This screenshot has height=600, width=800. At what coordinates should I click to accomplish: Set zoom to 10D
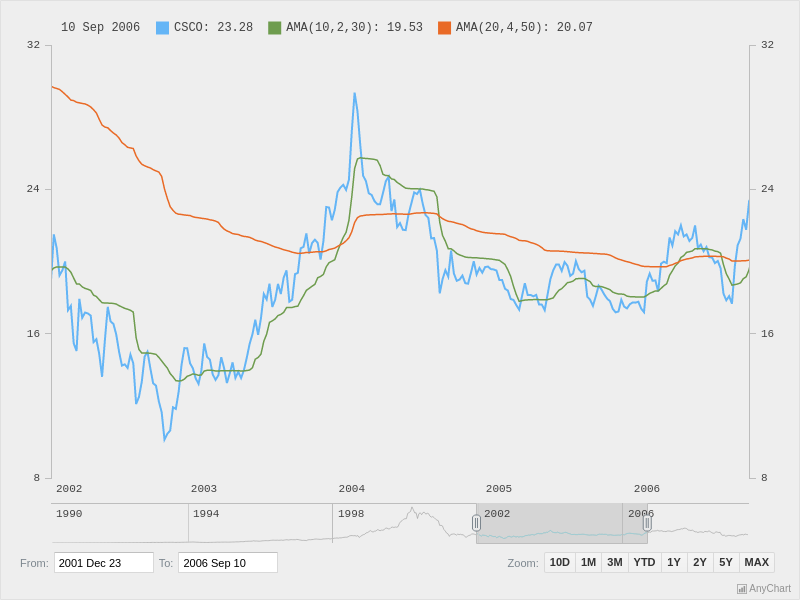pos(560,562)
